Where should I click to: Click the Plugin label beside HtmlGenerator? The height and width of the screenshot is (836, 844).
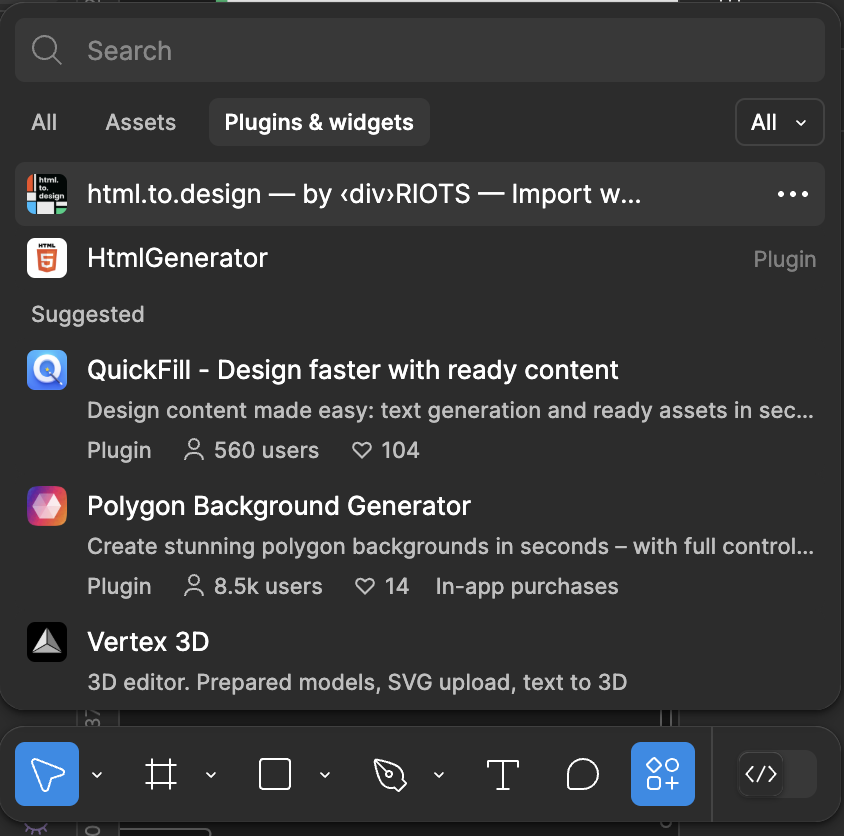click(785, 259)
